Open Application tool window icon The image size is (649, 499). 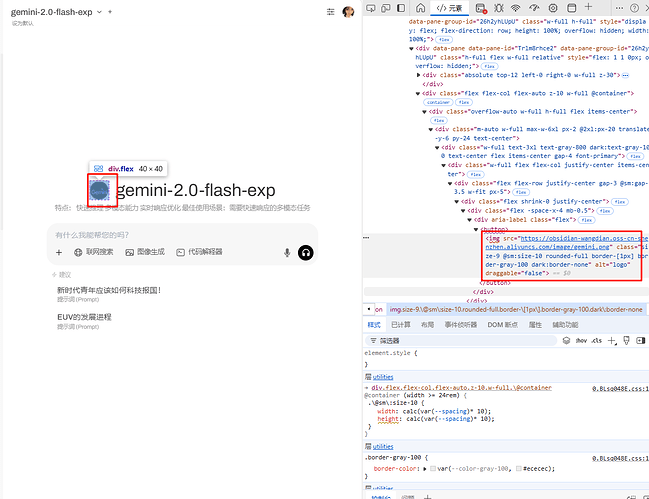pyautogui.click(x=572, y=8)
